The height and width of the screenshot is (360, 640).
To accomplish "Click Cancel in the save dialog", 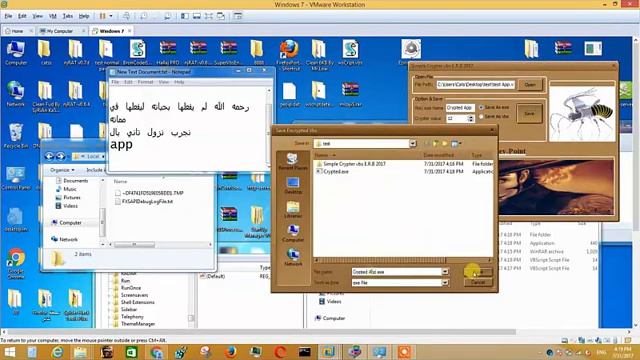I will [478, 282].
